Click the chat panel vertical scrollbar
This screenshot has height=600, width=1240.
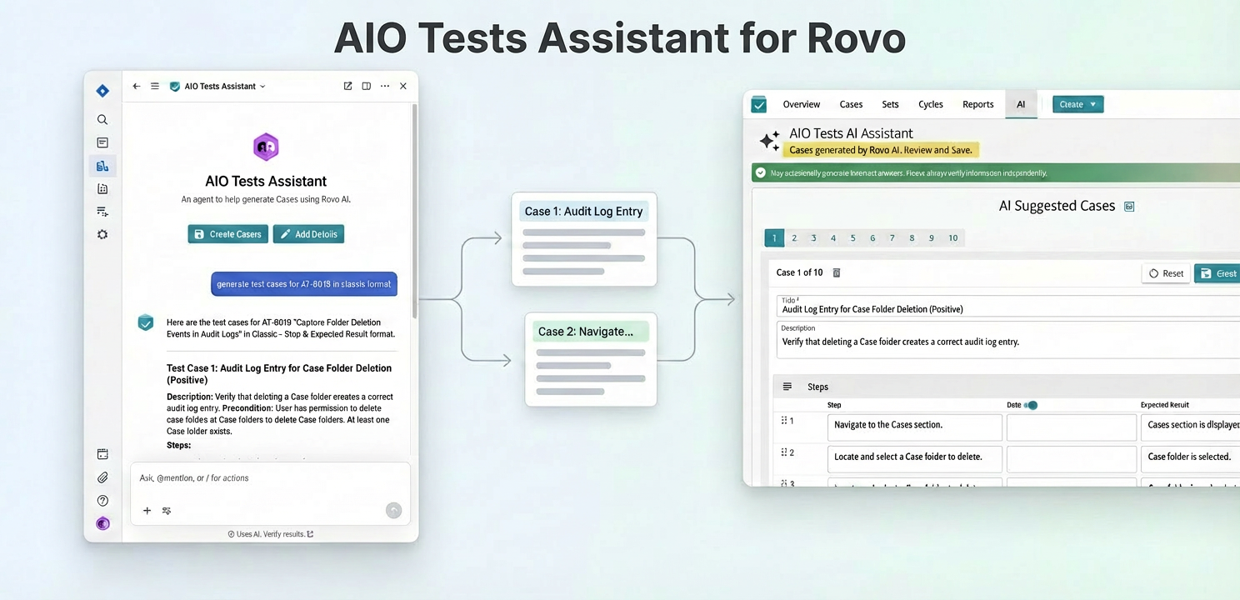tap(414, 210)
